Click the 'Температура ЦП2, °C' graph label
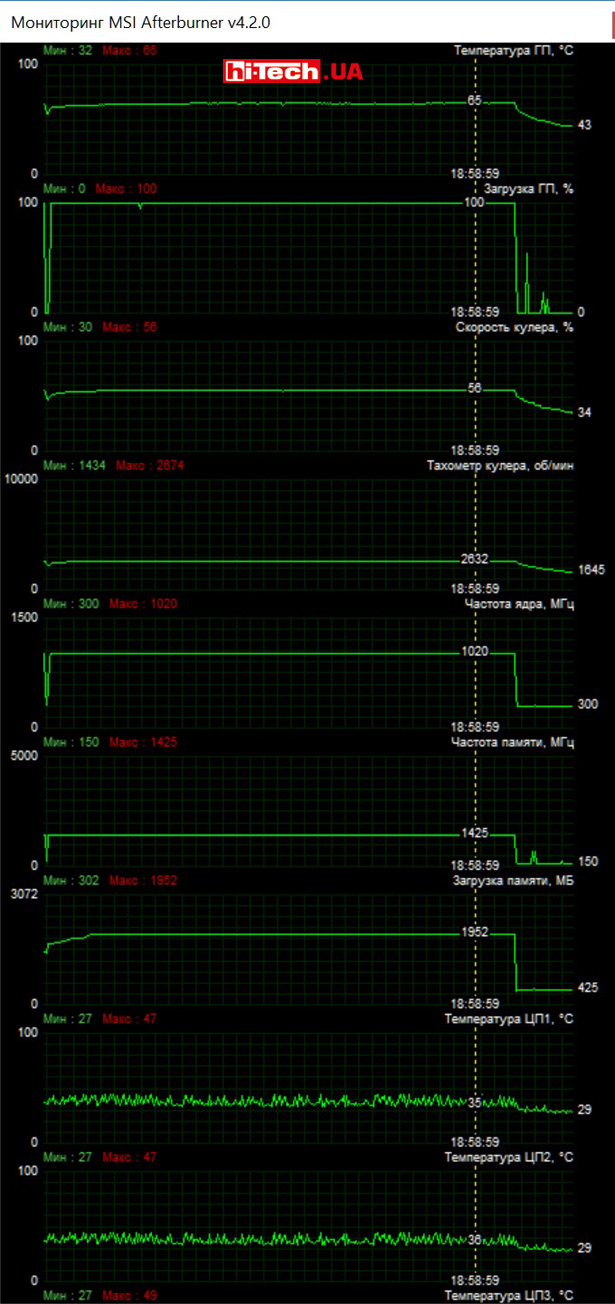This screenshot has width=615, height=1304. 509,1157
